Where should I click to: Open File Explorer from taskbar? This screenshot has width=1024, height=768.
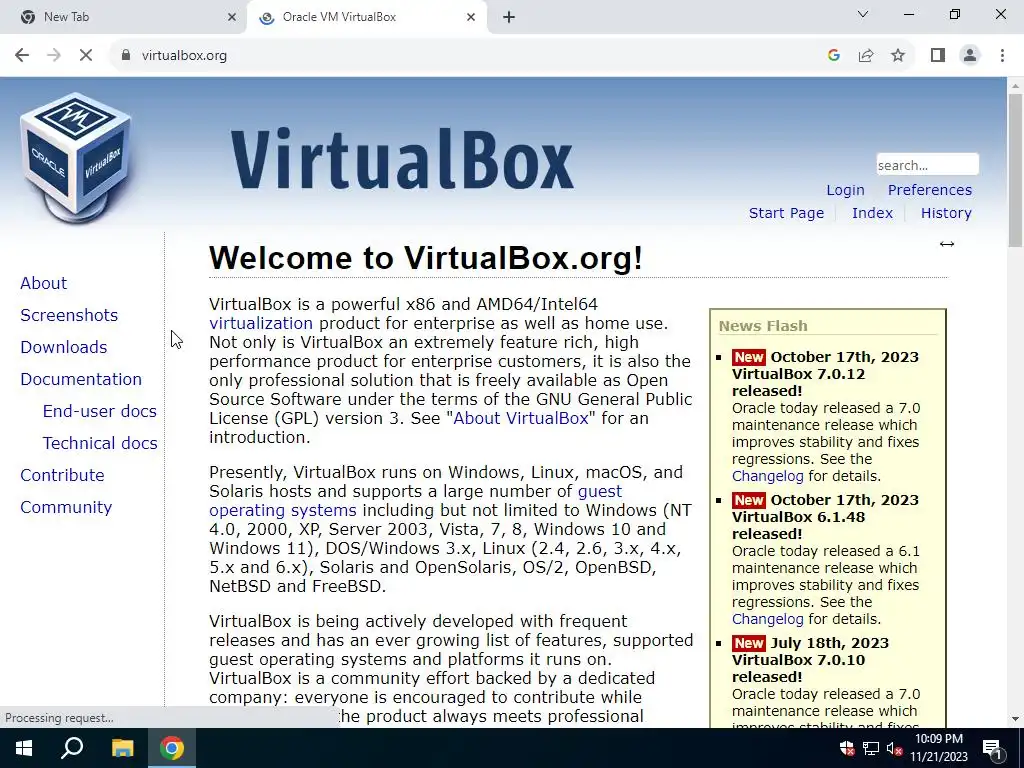pos(122,748)
